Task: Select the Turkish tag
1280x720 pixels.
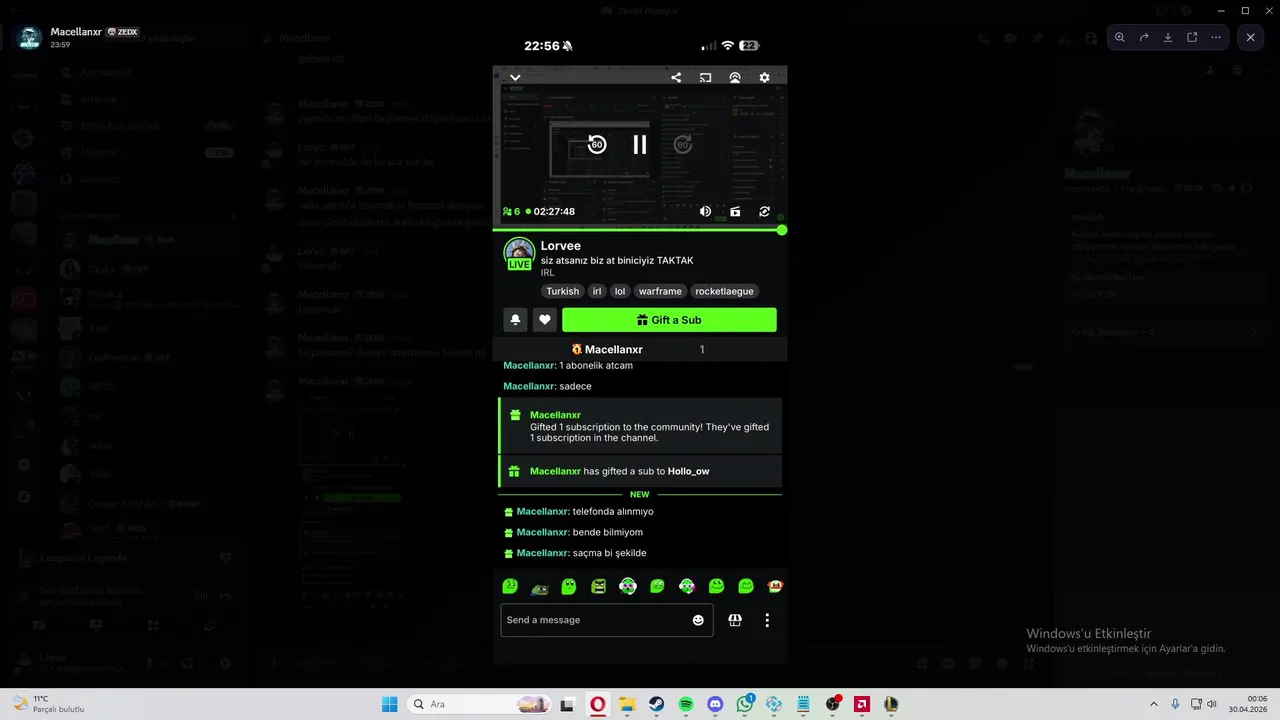Action: tap(562, 291)
